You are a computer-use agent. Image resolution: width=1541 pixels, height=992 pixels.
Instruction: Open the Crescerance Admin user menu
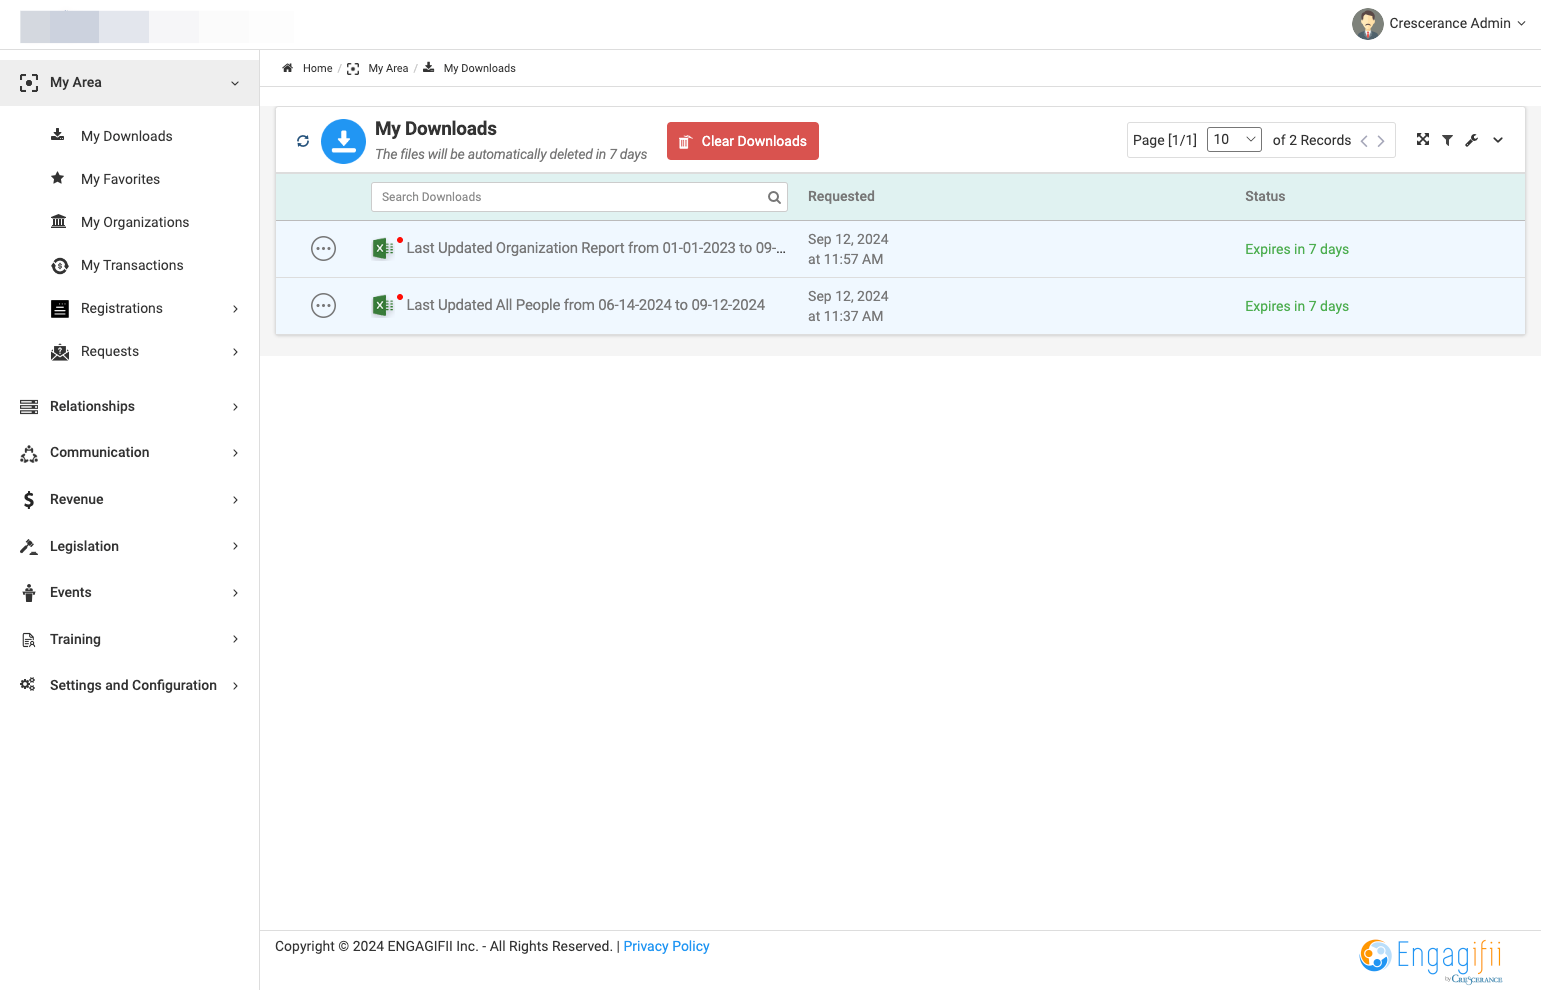pyautogui.click(x=1439, y=24)
